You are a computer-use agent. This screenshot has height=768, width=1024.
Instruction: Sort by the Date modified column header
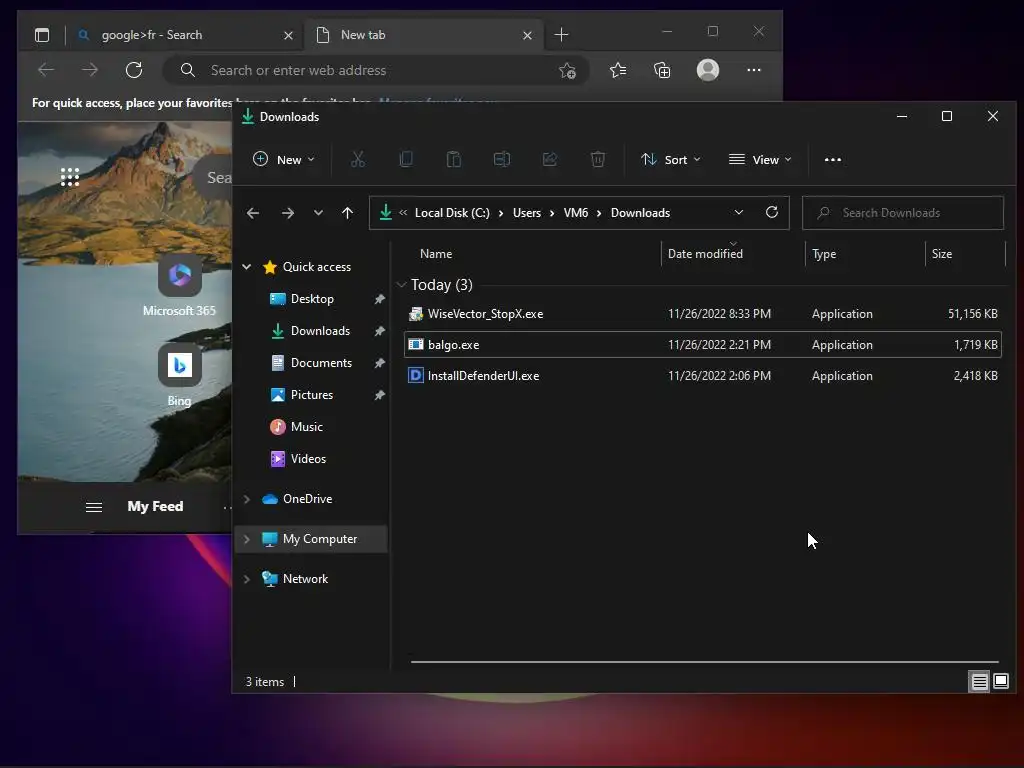[733, 254]
